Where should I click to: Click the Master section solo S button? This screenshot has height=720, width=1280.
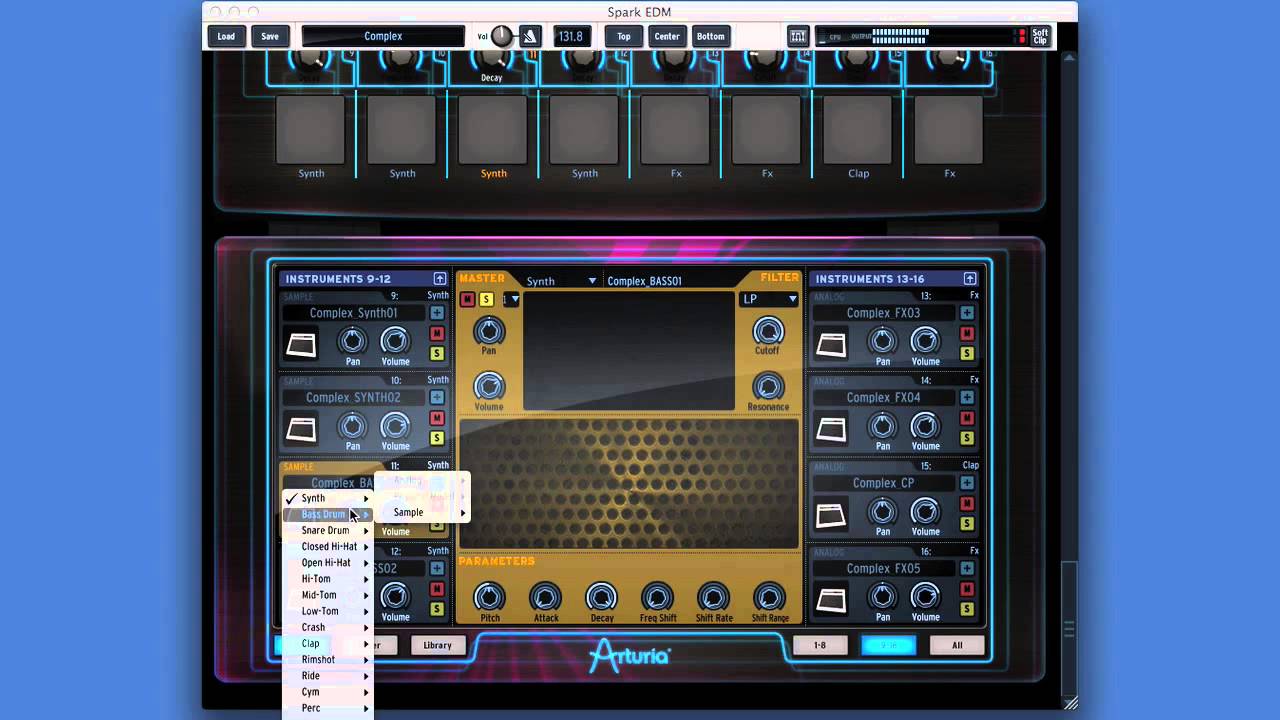coord(486,299)
